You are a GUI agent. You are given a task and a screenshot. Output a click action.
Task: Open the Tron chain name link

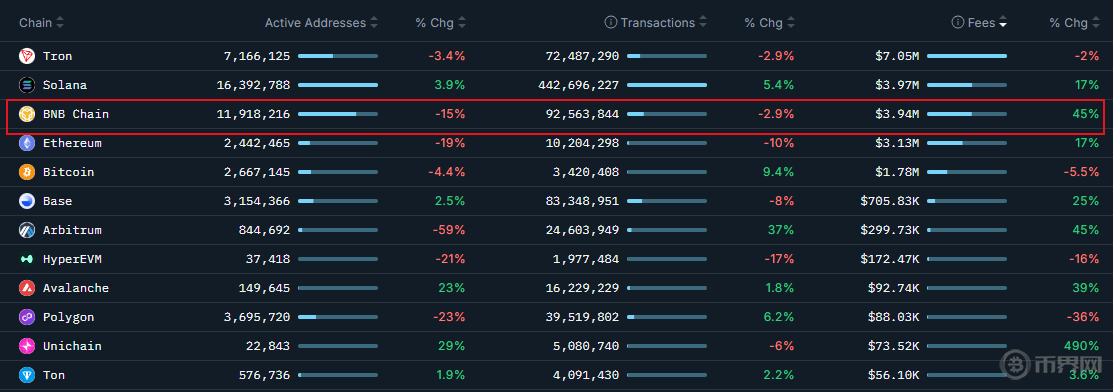point(57,56)
